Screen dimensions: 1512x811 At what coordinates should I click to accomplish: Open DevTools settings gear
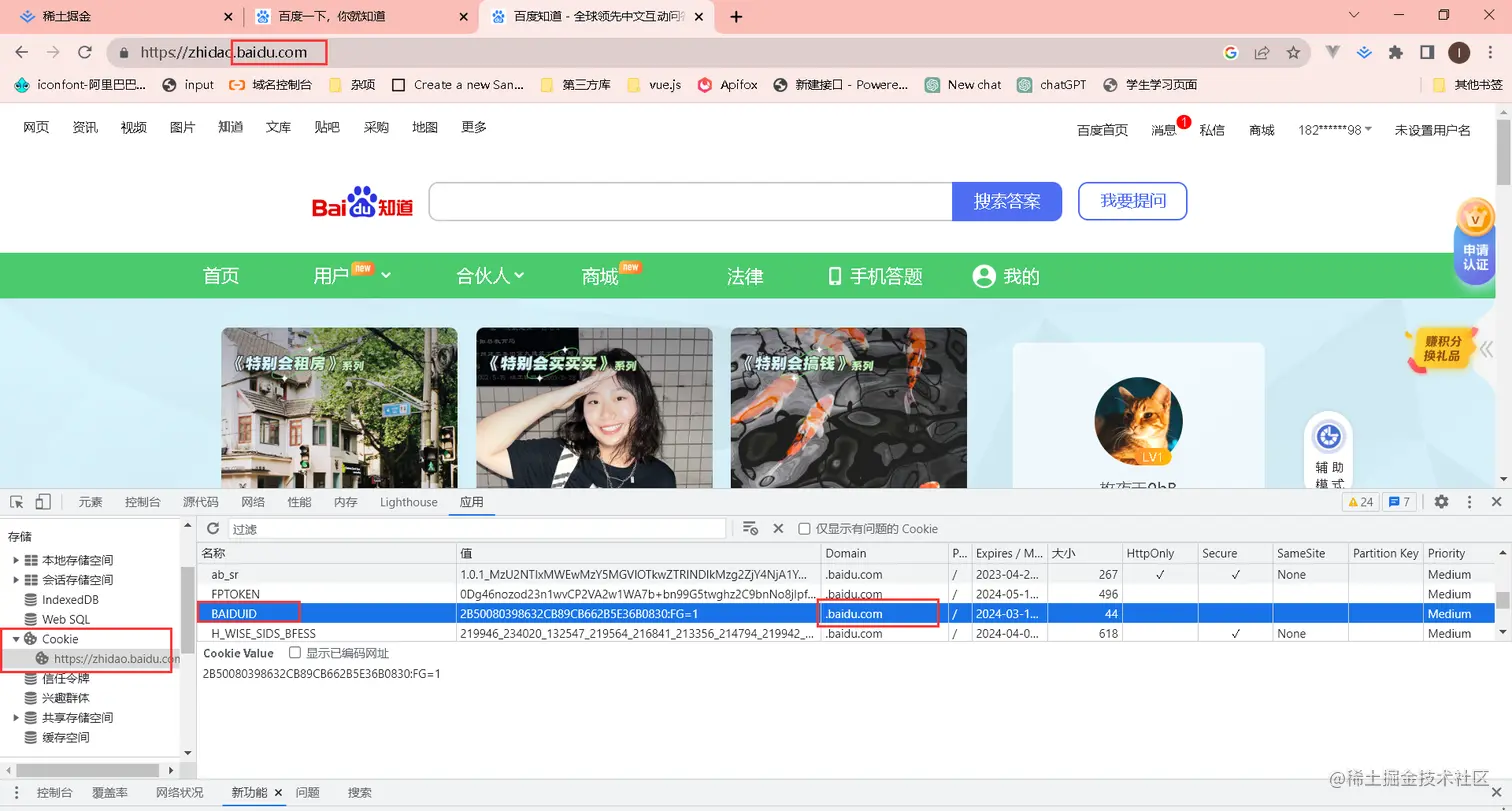(x=1441, y=502)
